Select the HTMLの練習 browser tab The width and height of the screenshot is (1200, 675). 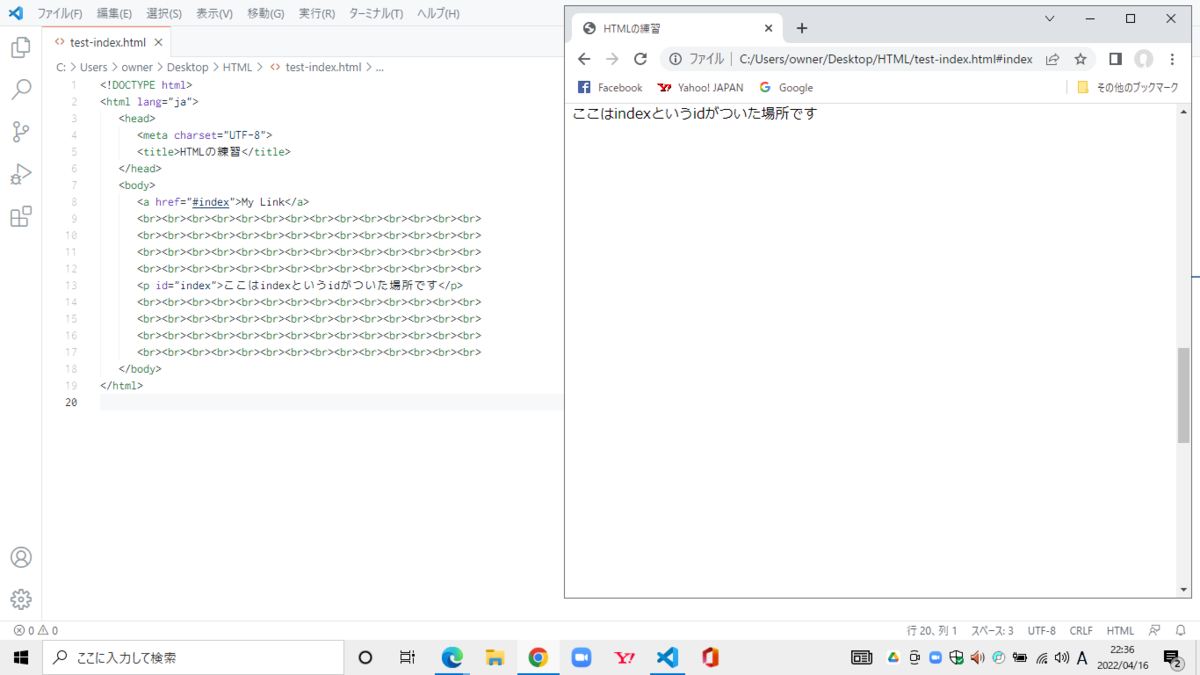(675, 28)
